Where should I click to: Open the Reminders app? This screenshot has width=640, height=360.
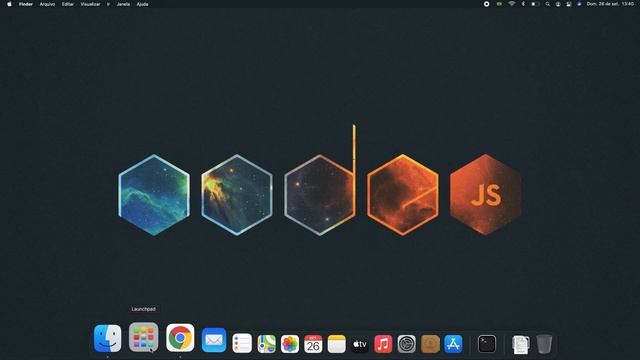point(242,343)
